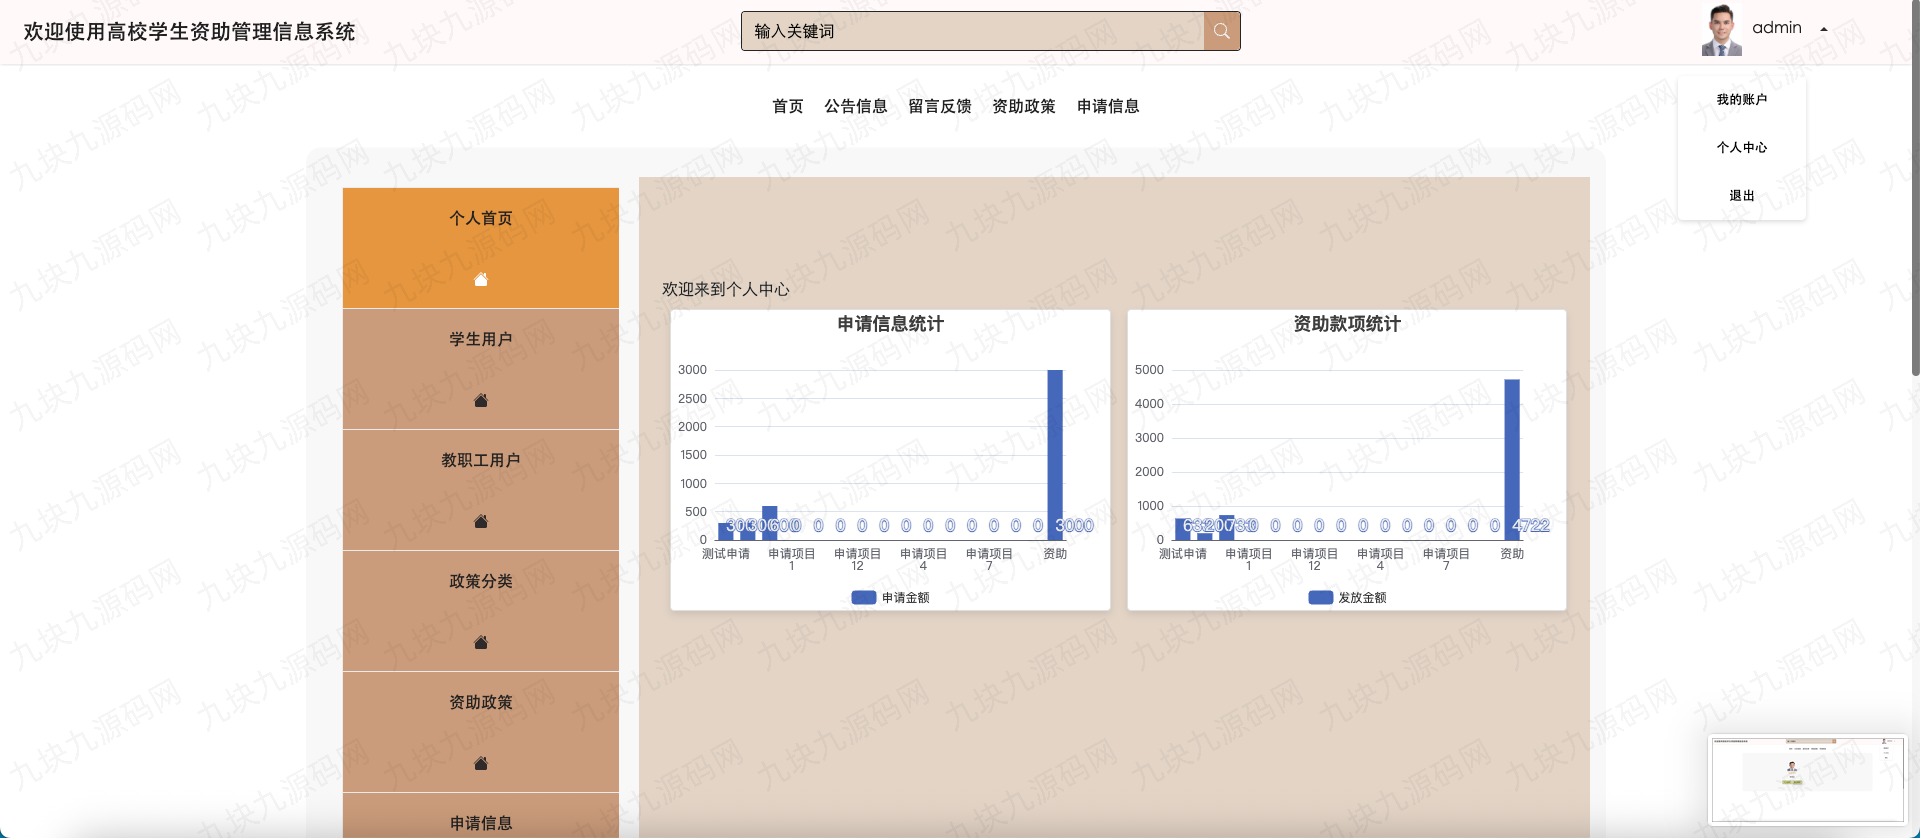
Task: Focus the 输入关键词 search field
Action: pos(972,31)
